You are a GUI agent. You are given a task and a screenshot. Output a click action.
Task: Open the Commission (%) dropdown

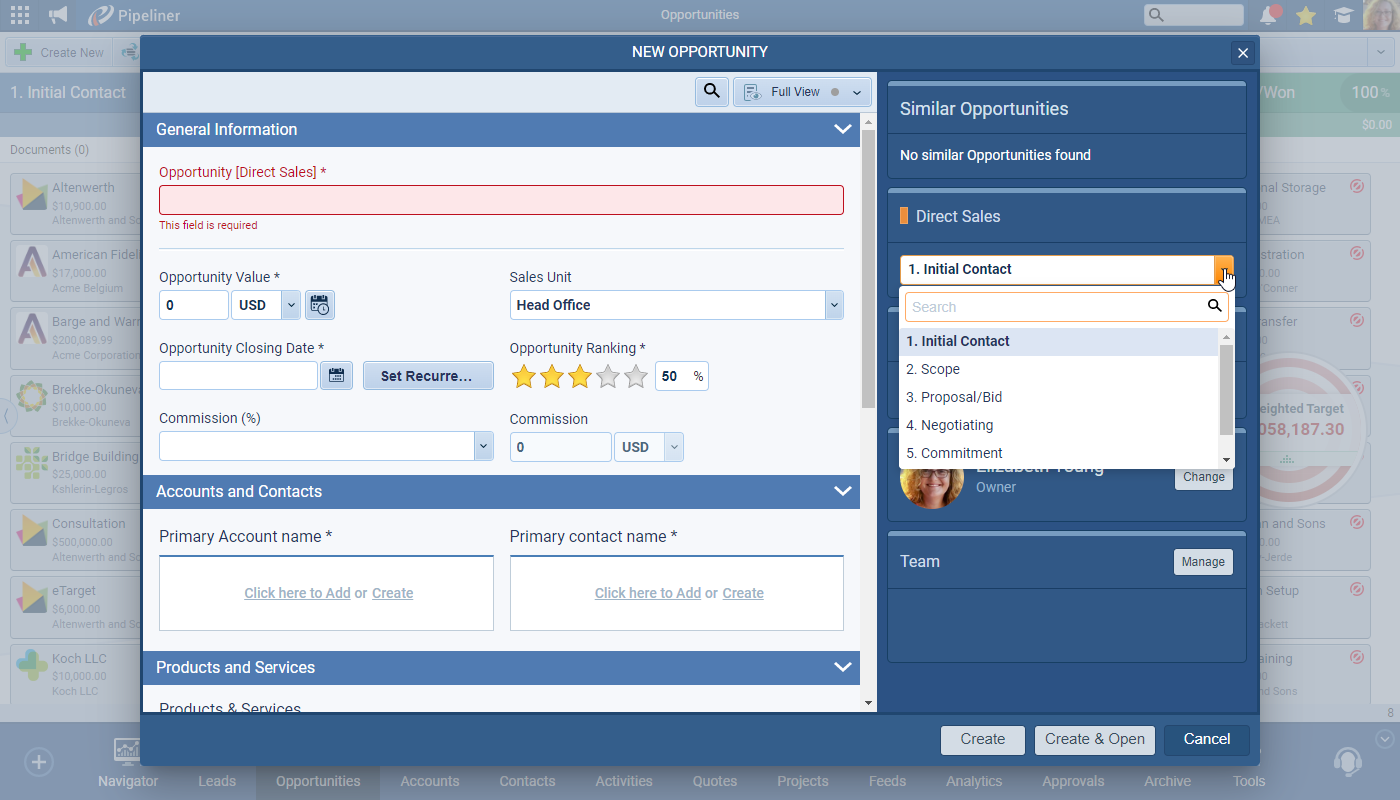[x=483, y=446]
